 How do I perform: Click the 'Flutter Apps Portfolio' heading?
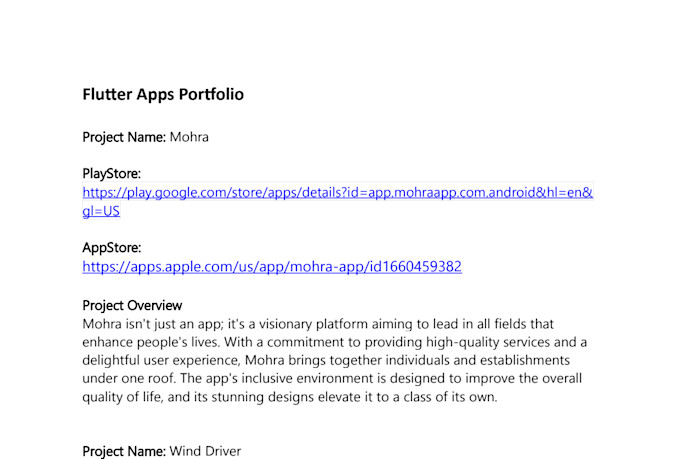tap(163, 94)
